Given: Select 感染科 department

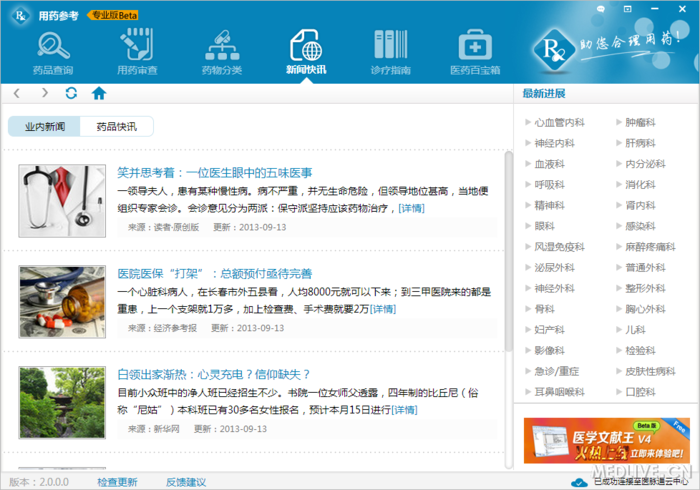Looking at the screenshot, I should 636,226.
